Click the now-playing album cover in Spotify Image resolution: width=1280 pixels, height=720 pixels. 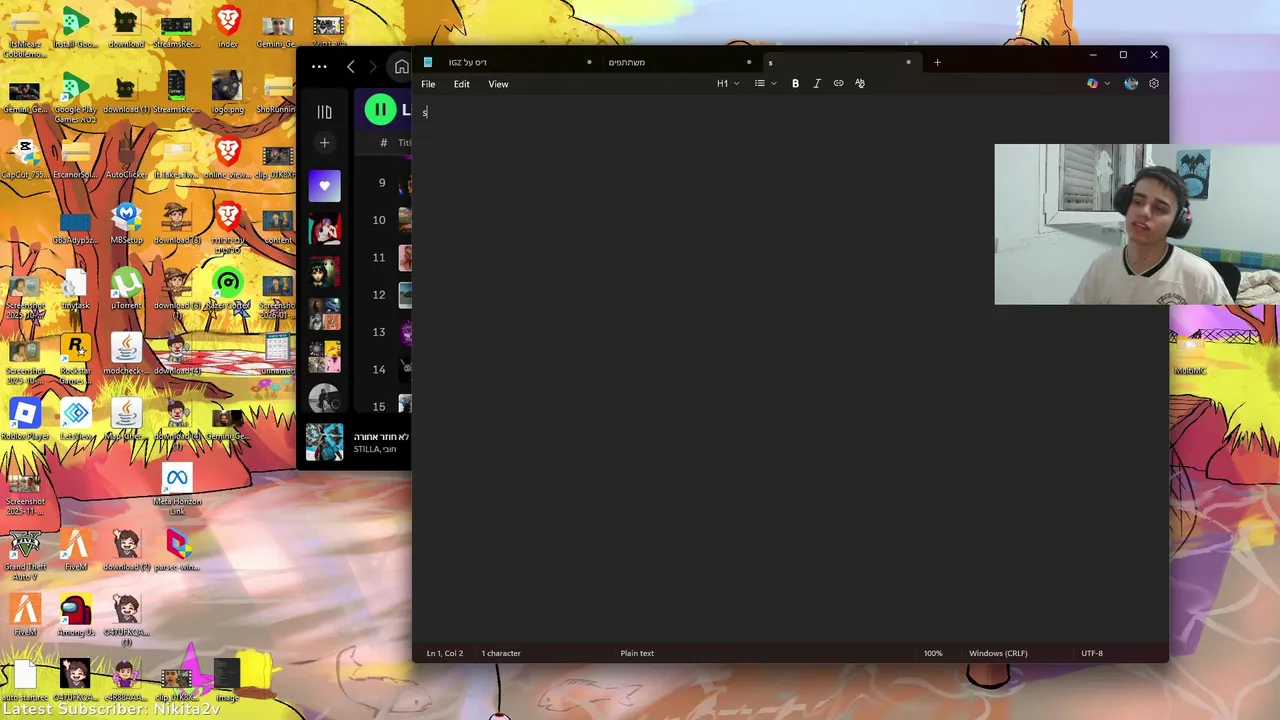tap(324, 442)
